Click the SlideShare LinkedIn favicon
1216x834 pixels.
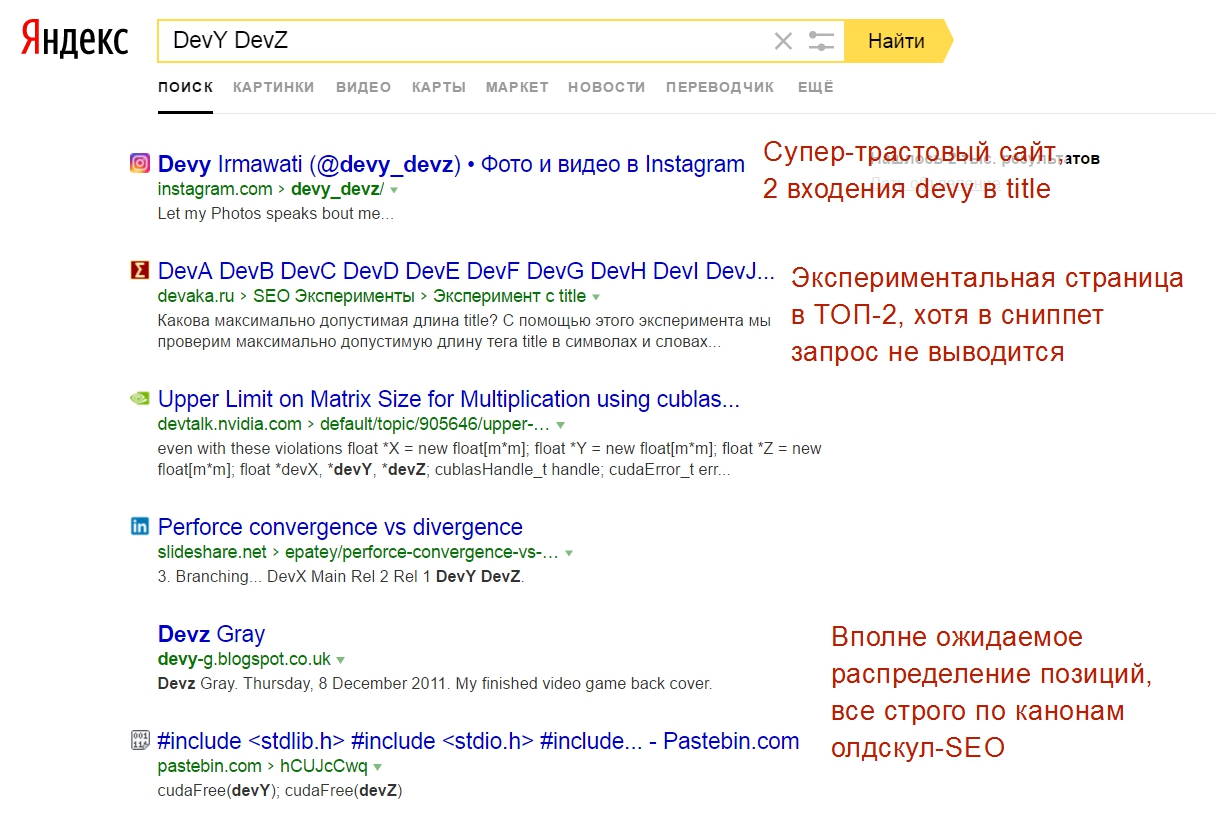(140, 526)
